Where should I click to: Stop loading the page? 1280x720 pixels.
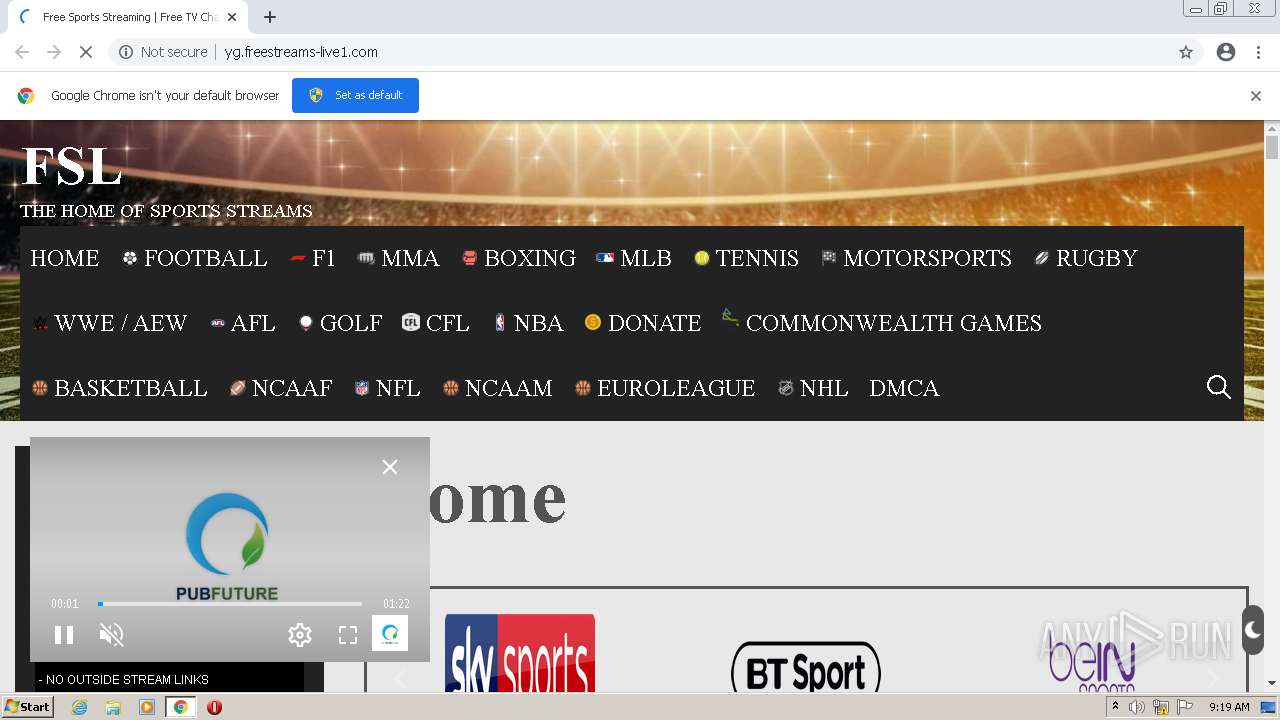click(86, 52)
